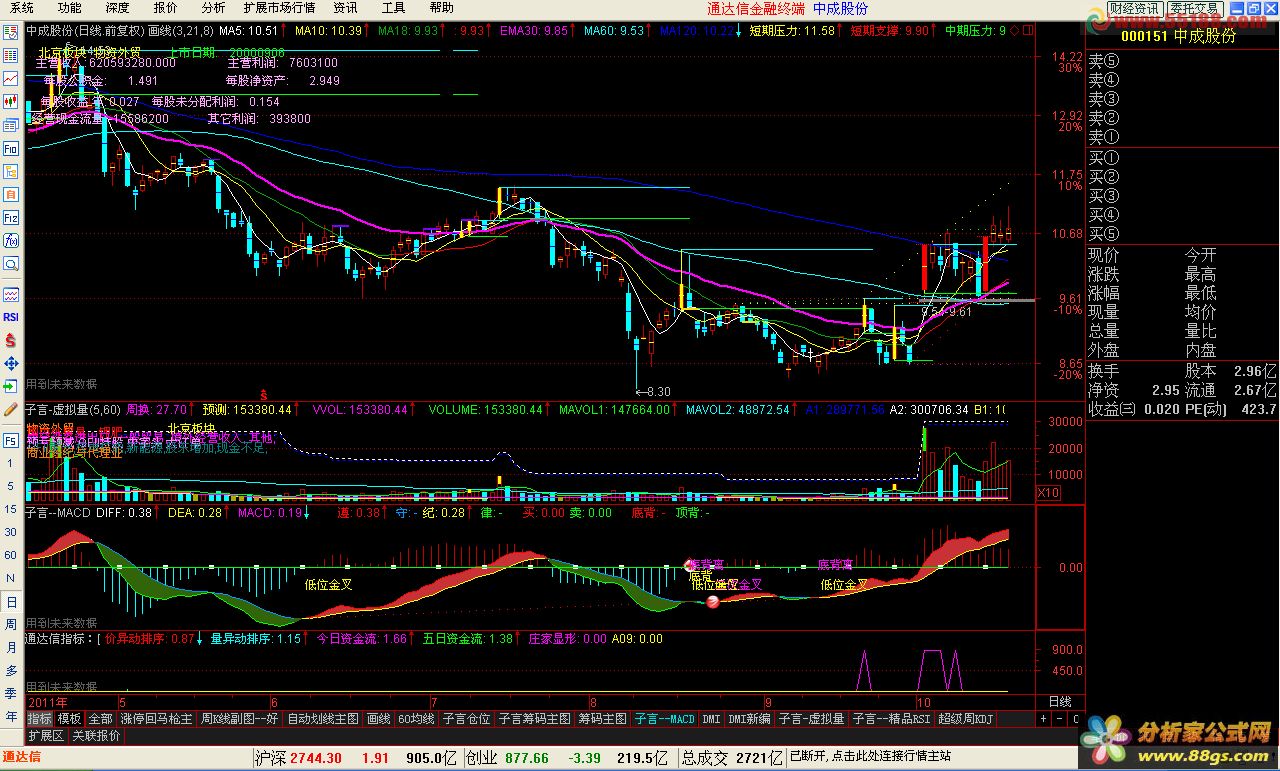Click the 沪深 index value 2744.30
Image resolution: width=1280 pixels, height=771 pixels.
coord(314,758)
